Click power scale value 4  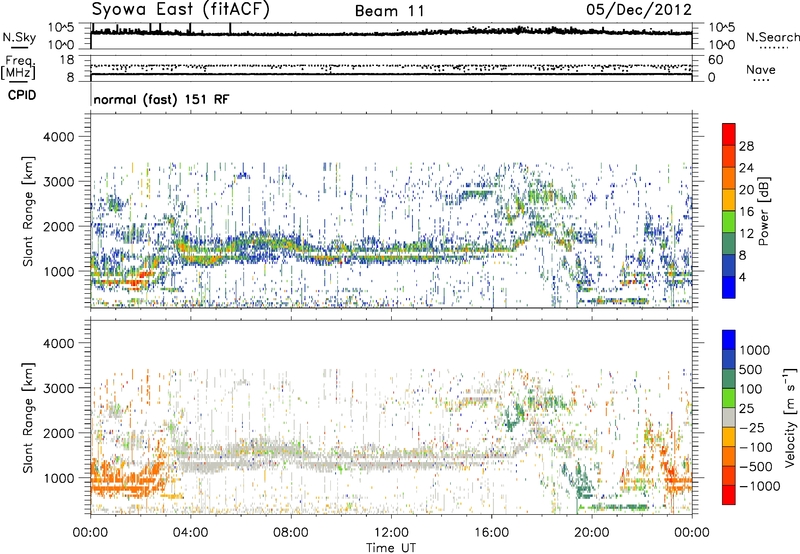tap(743, 278)
